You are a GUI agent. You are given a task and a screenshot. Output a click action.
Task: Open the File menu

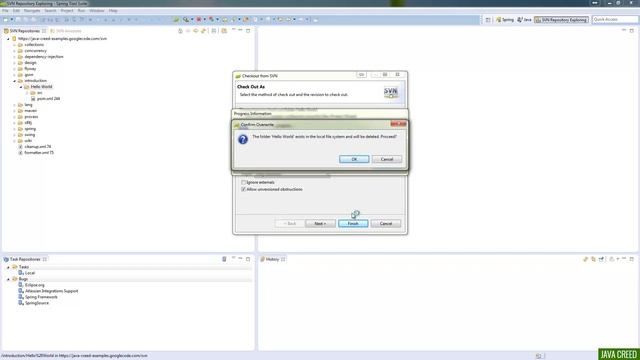(5, 11)
